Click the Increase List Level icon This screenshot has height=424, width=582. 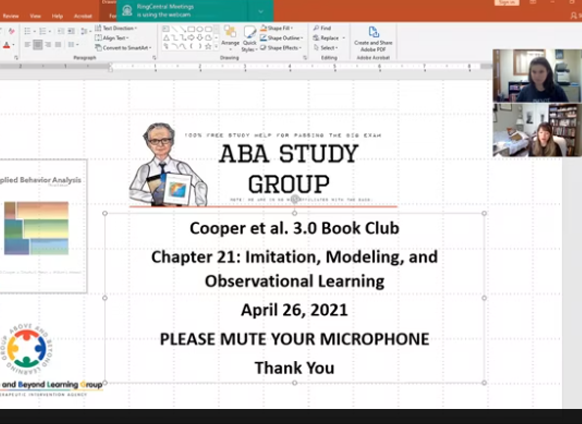click(x=71, y=31)
